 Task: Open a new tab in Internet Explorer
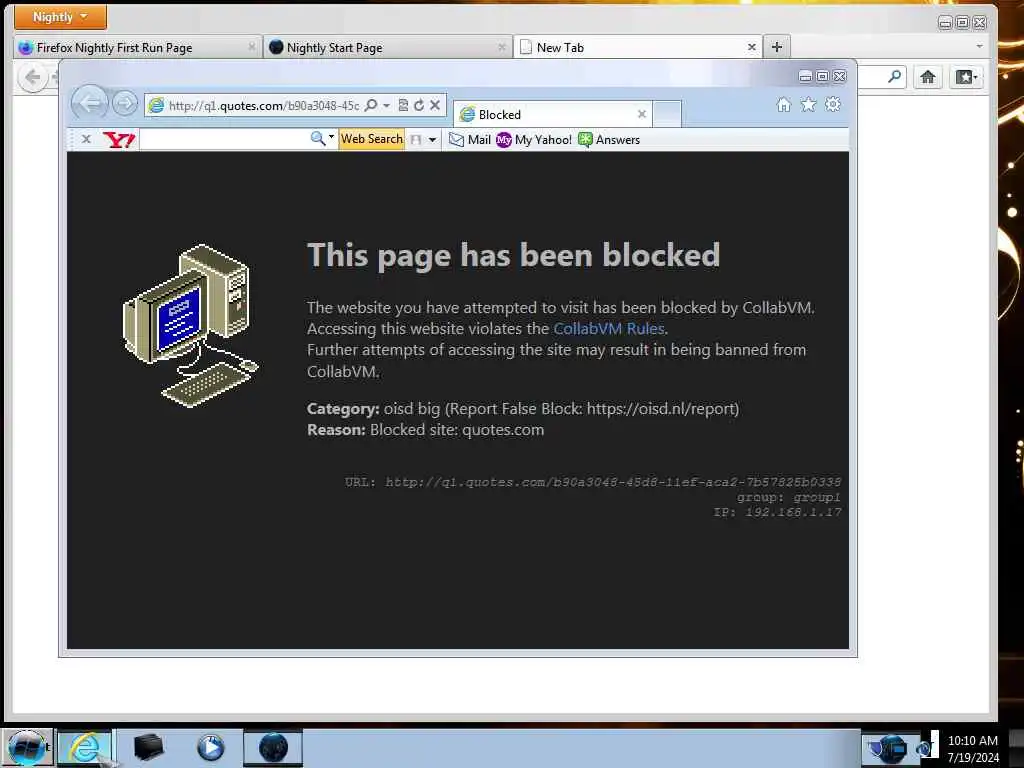tap(667, 114)
